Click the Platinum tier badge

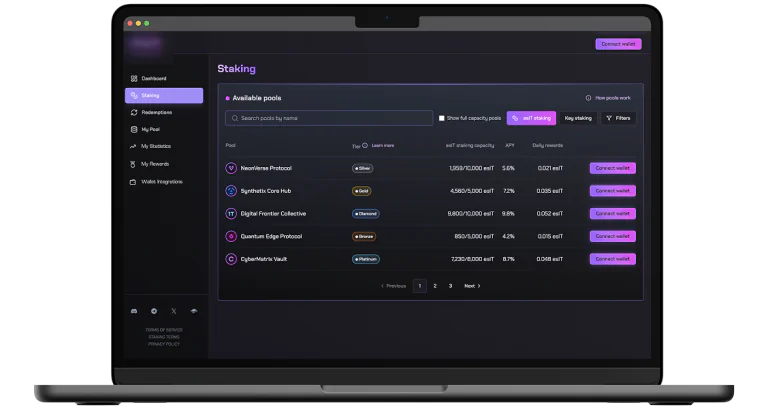pyautogui.click(x=366, y=259)
